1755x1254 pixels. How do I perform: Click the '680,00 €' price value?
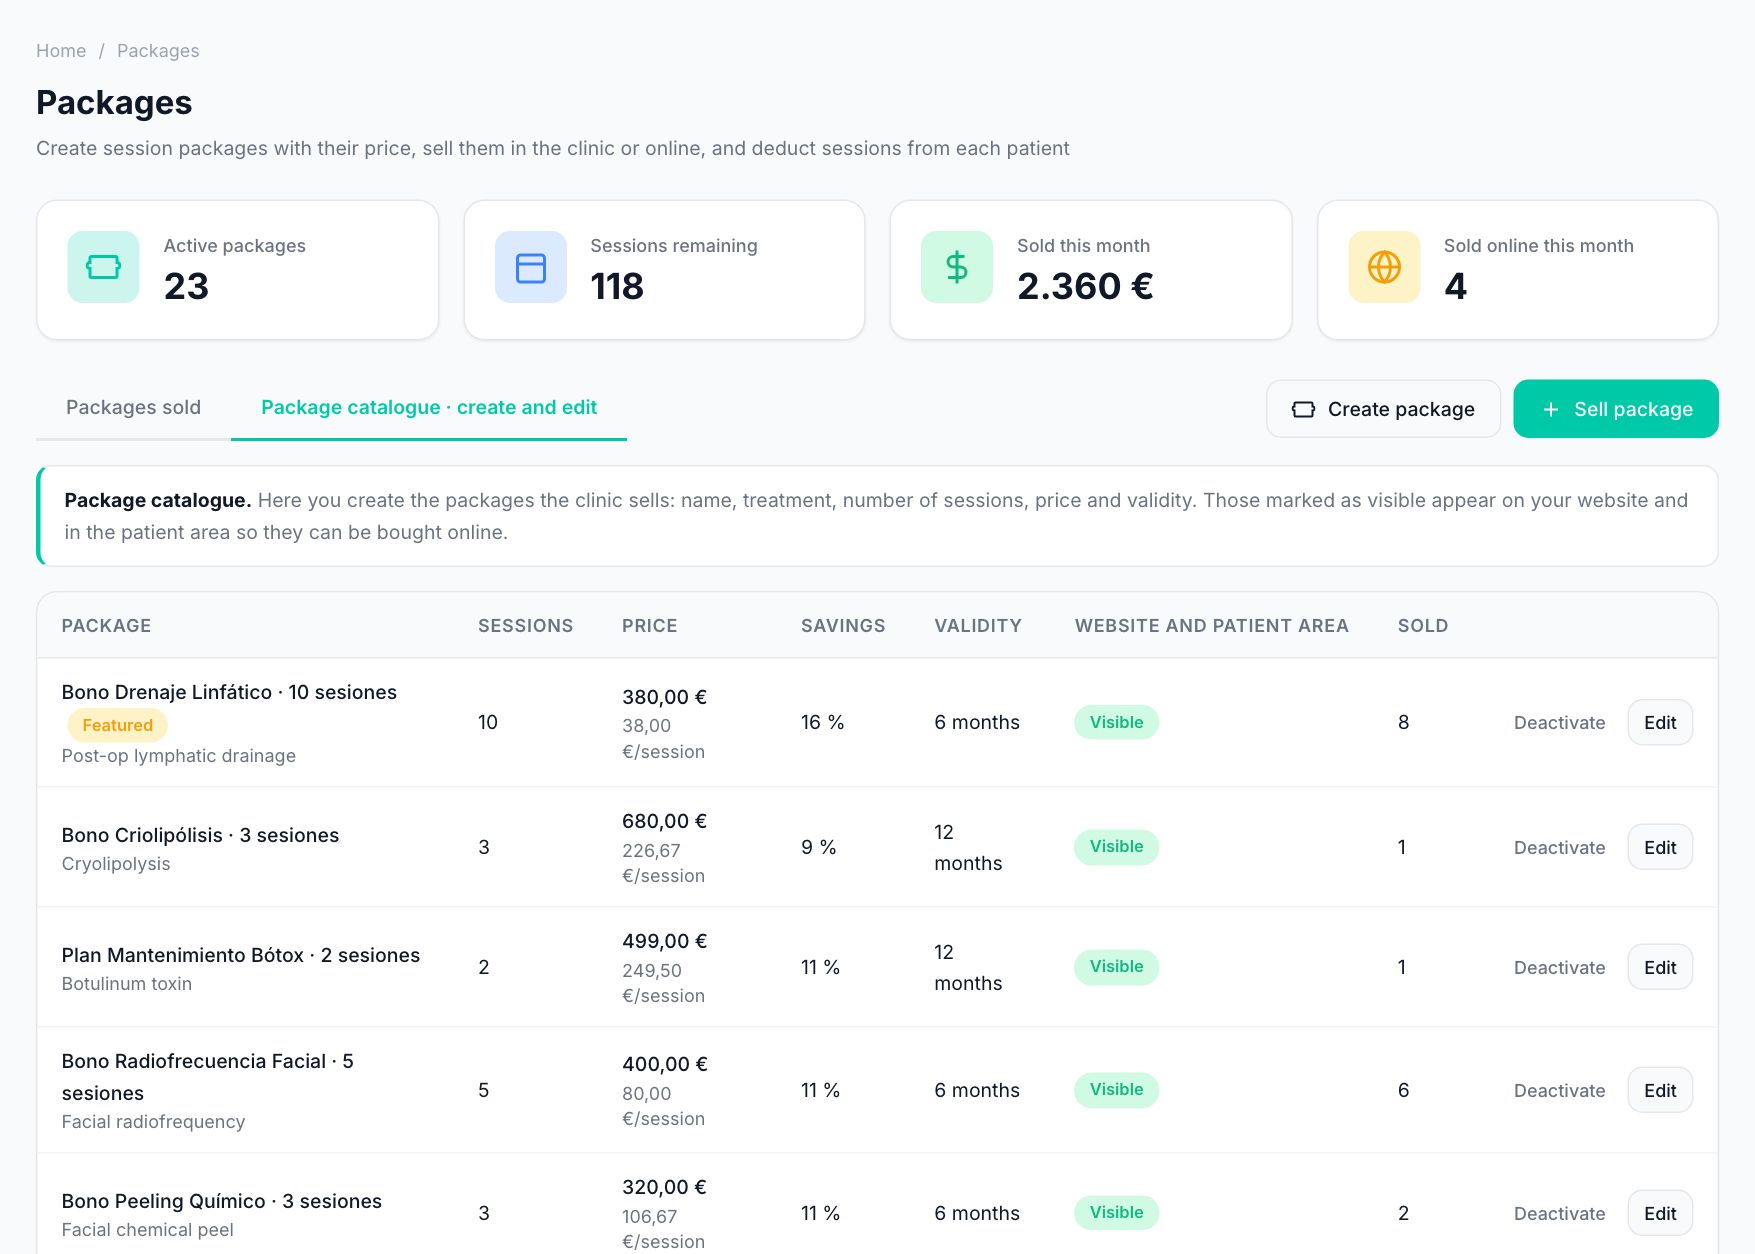(664, 821)
